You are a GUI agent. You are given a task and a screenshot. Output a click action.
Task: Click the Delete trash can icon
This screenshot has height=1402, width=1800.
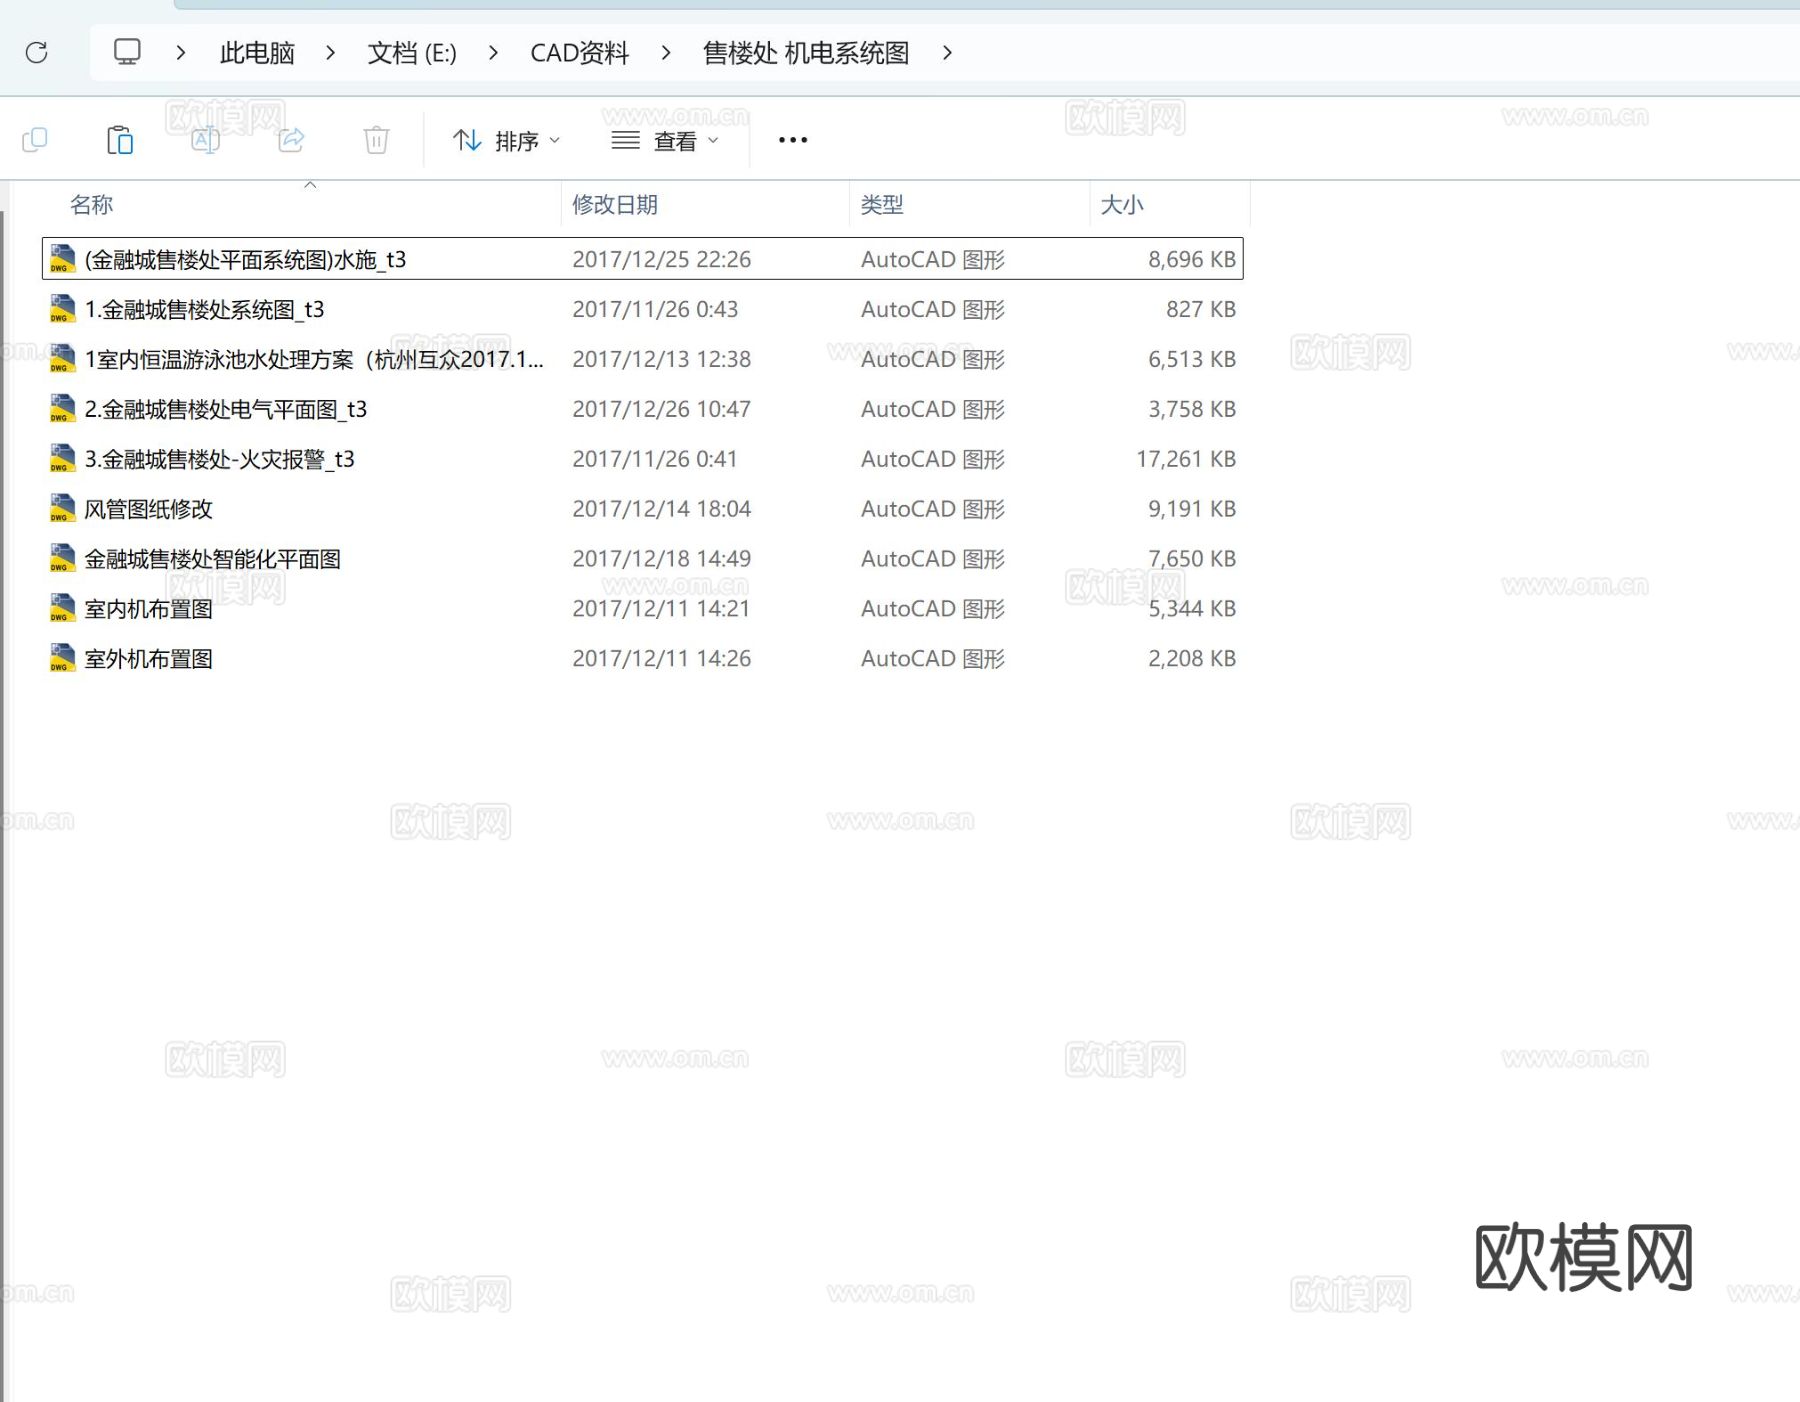(x=376, y=140)
